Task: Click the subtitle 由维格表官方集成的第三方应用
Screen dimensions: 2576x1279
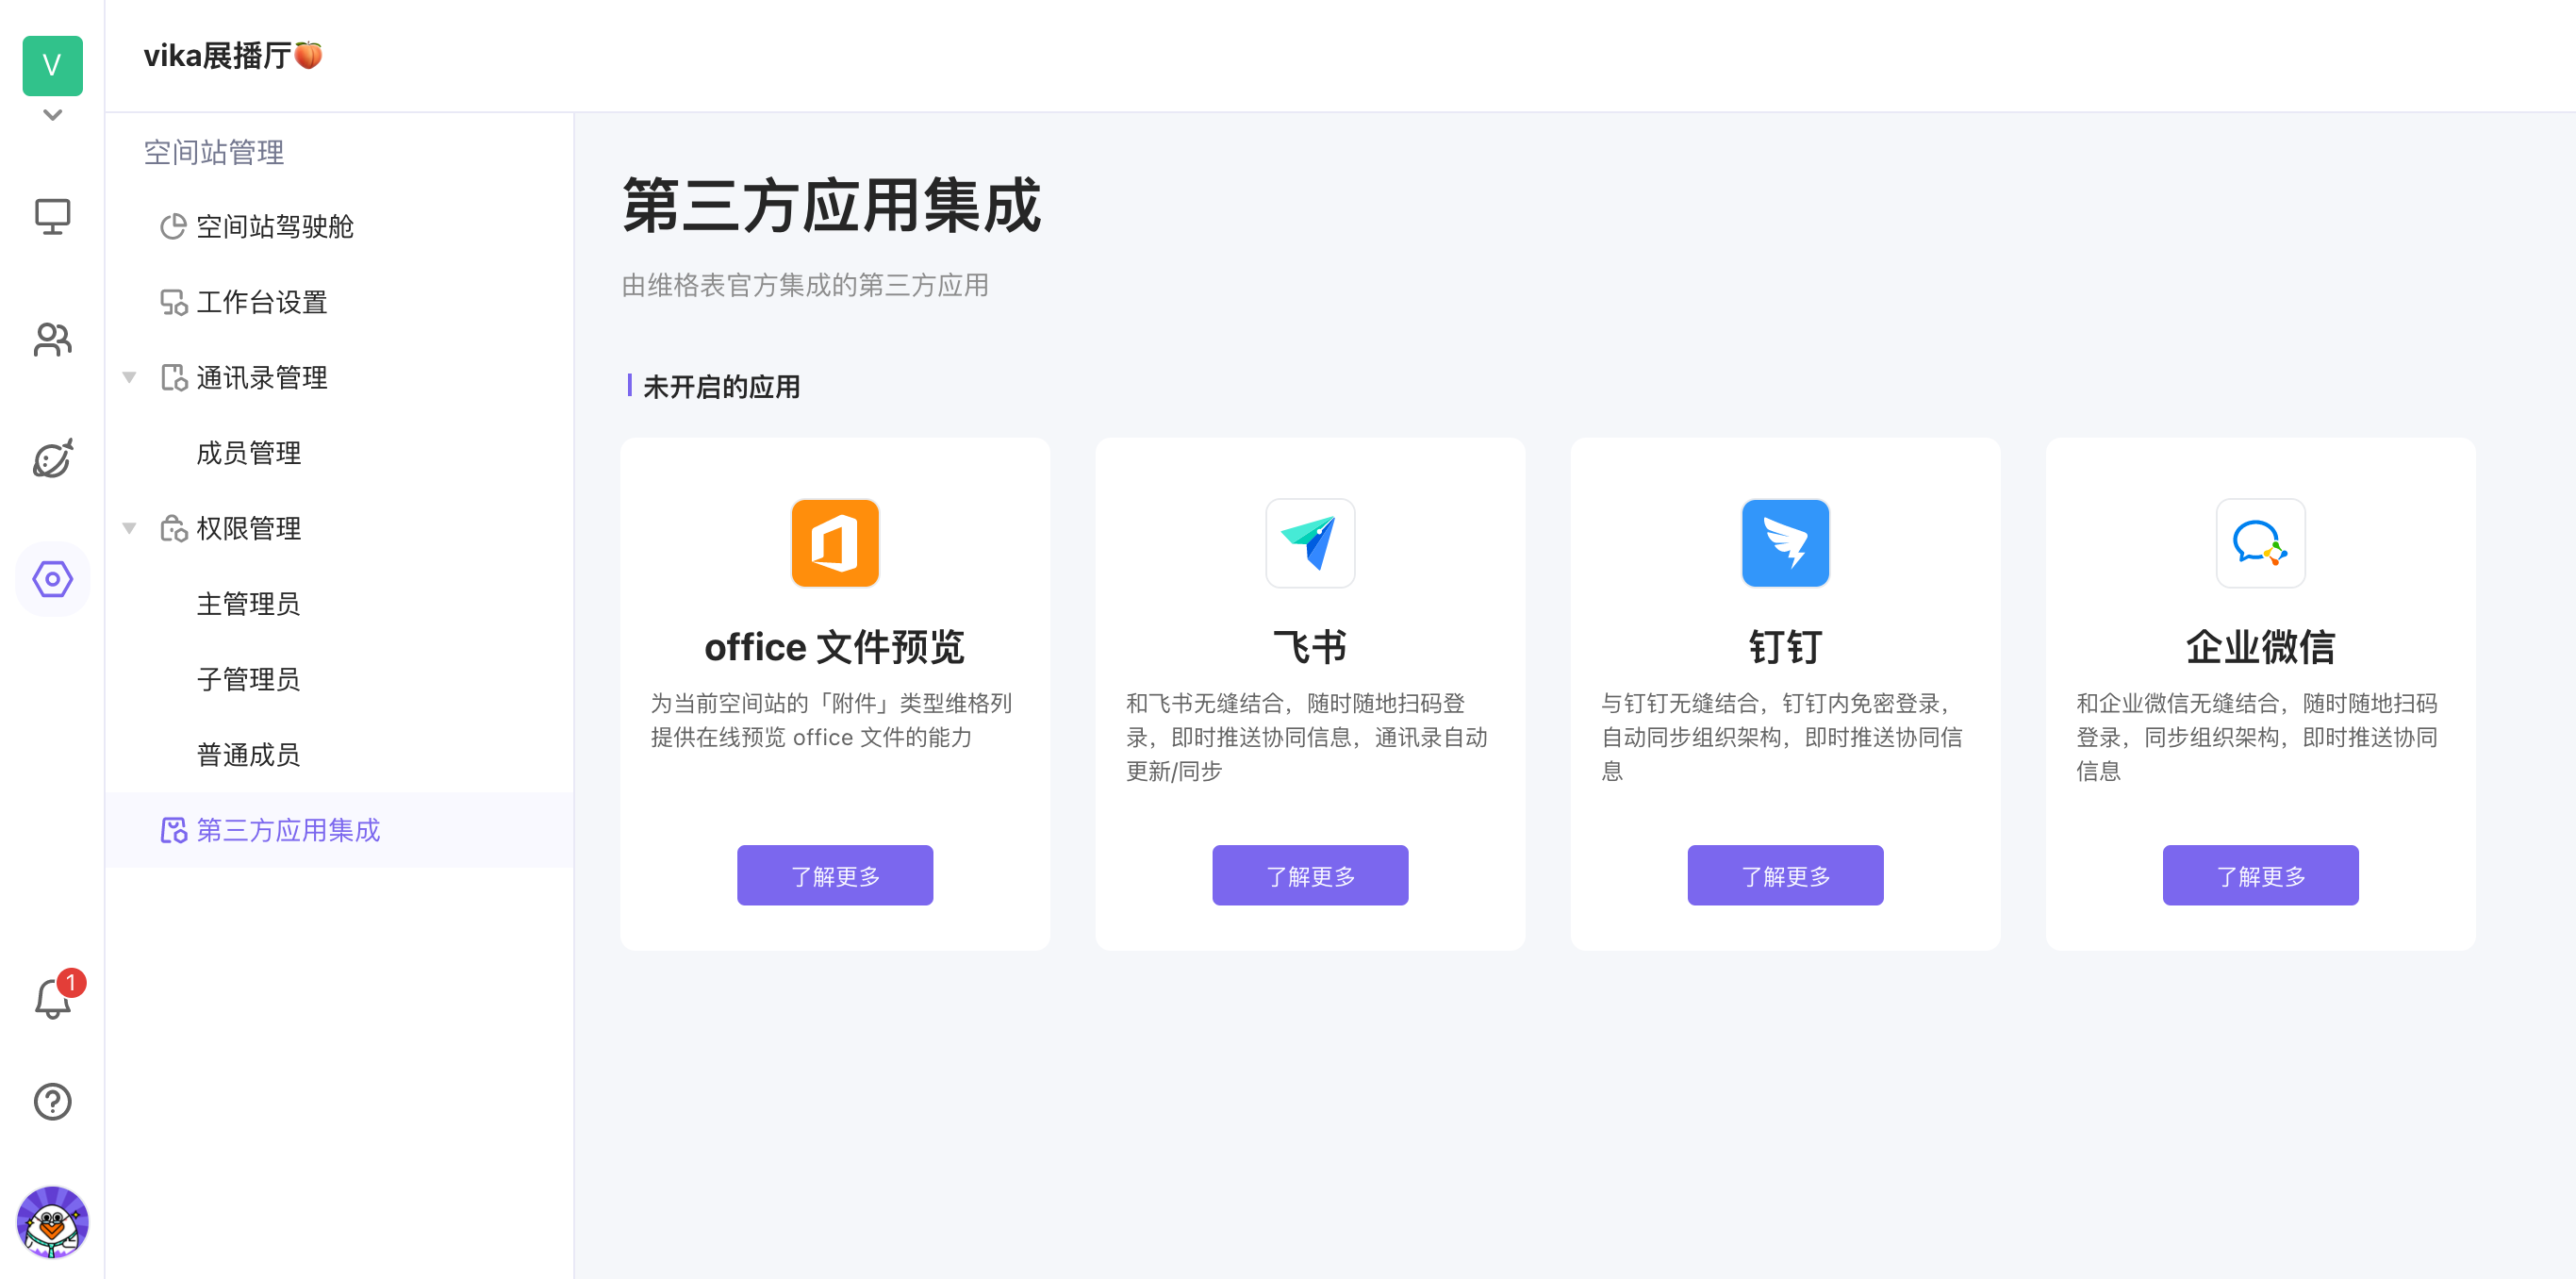Action: pos(805,285)
